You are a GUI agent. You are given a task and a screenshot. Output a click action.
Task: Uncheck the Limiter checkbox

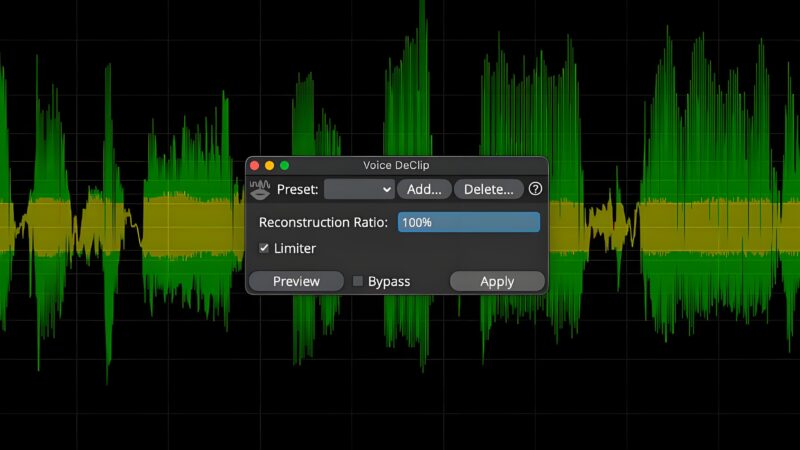pyautogui.click(x=264, y=248)
